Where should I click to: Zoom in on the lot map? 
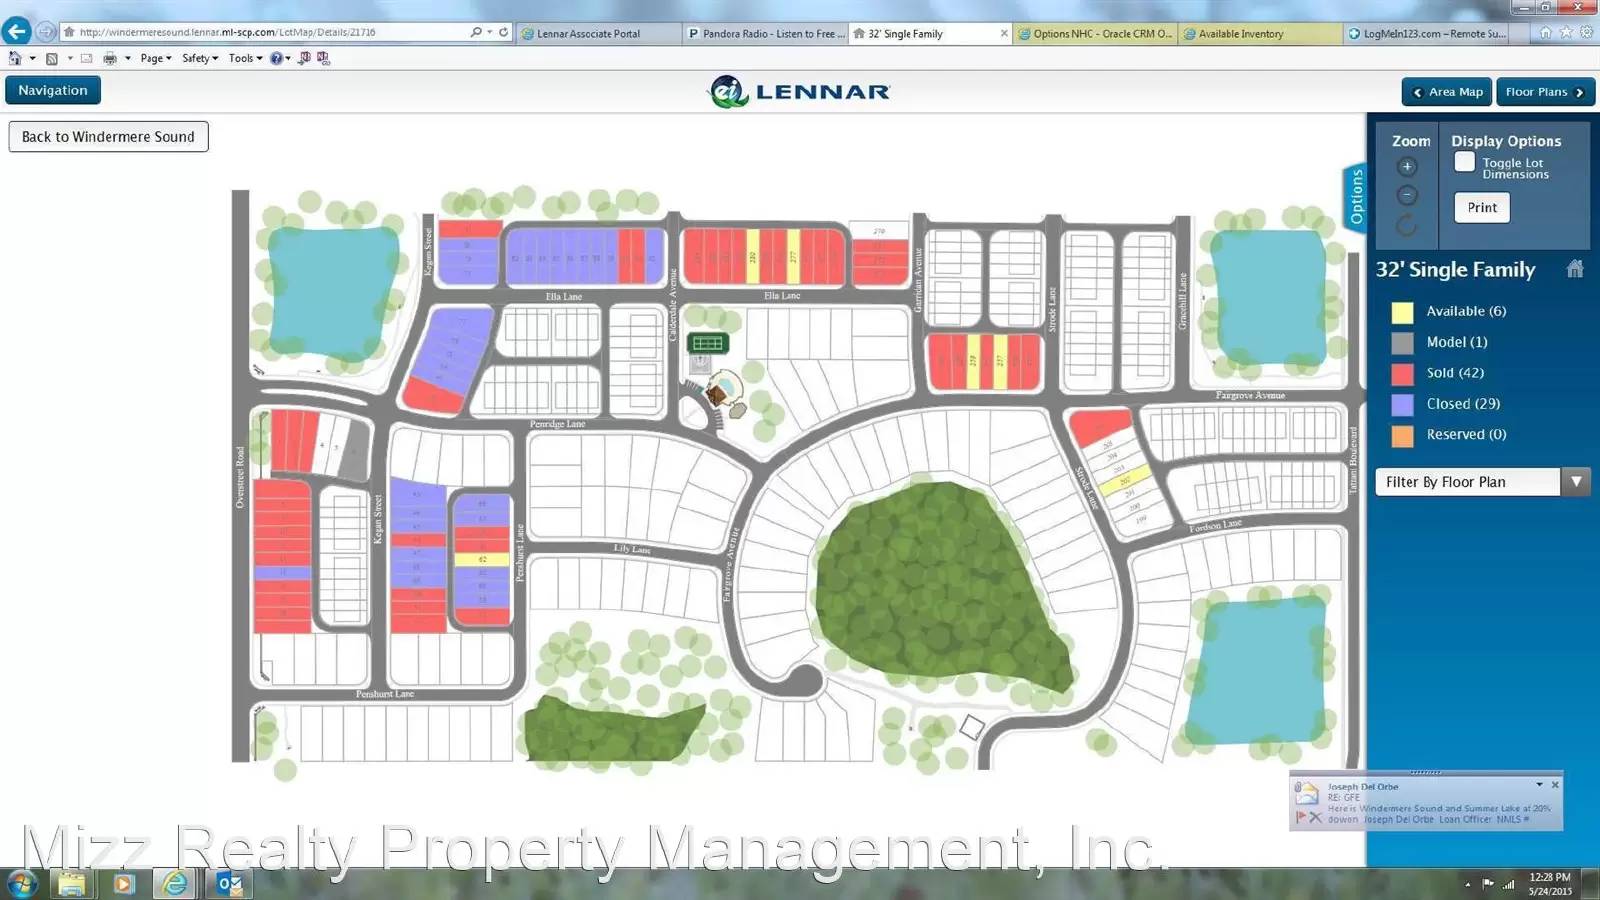pyautogui.click(x=1407, y=166)
